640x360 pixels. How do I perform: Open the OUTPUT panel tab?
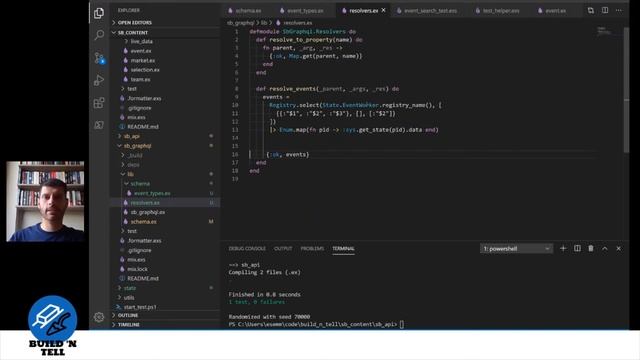coord(283,249)
